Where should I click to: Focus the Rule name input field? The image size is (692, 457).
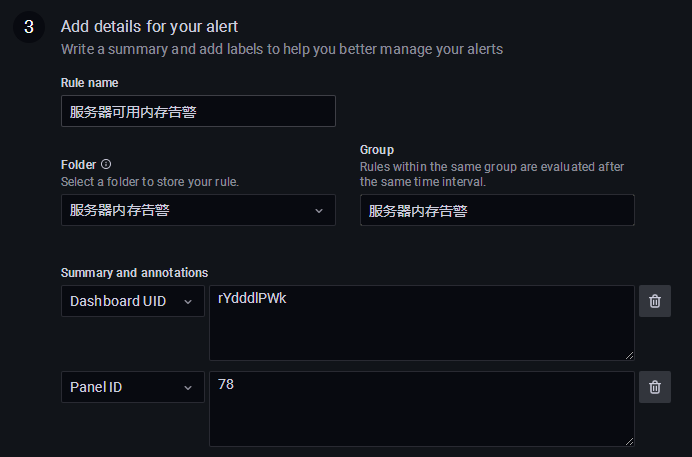coord(198,111)
